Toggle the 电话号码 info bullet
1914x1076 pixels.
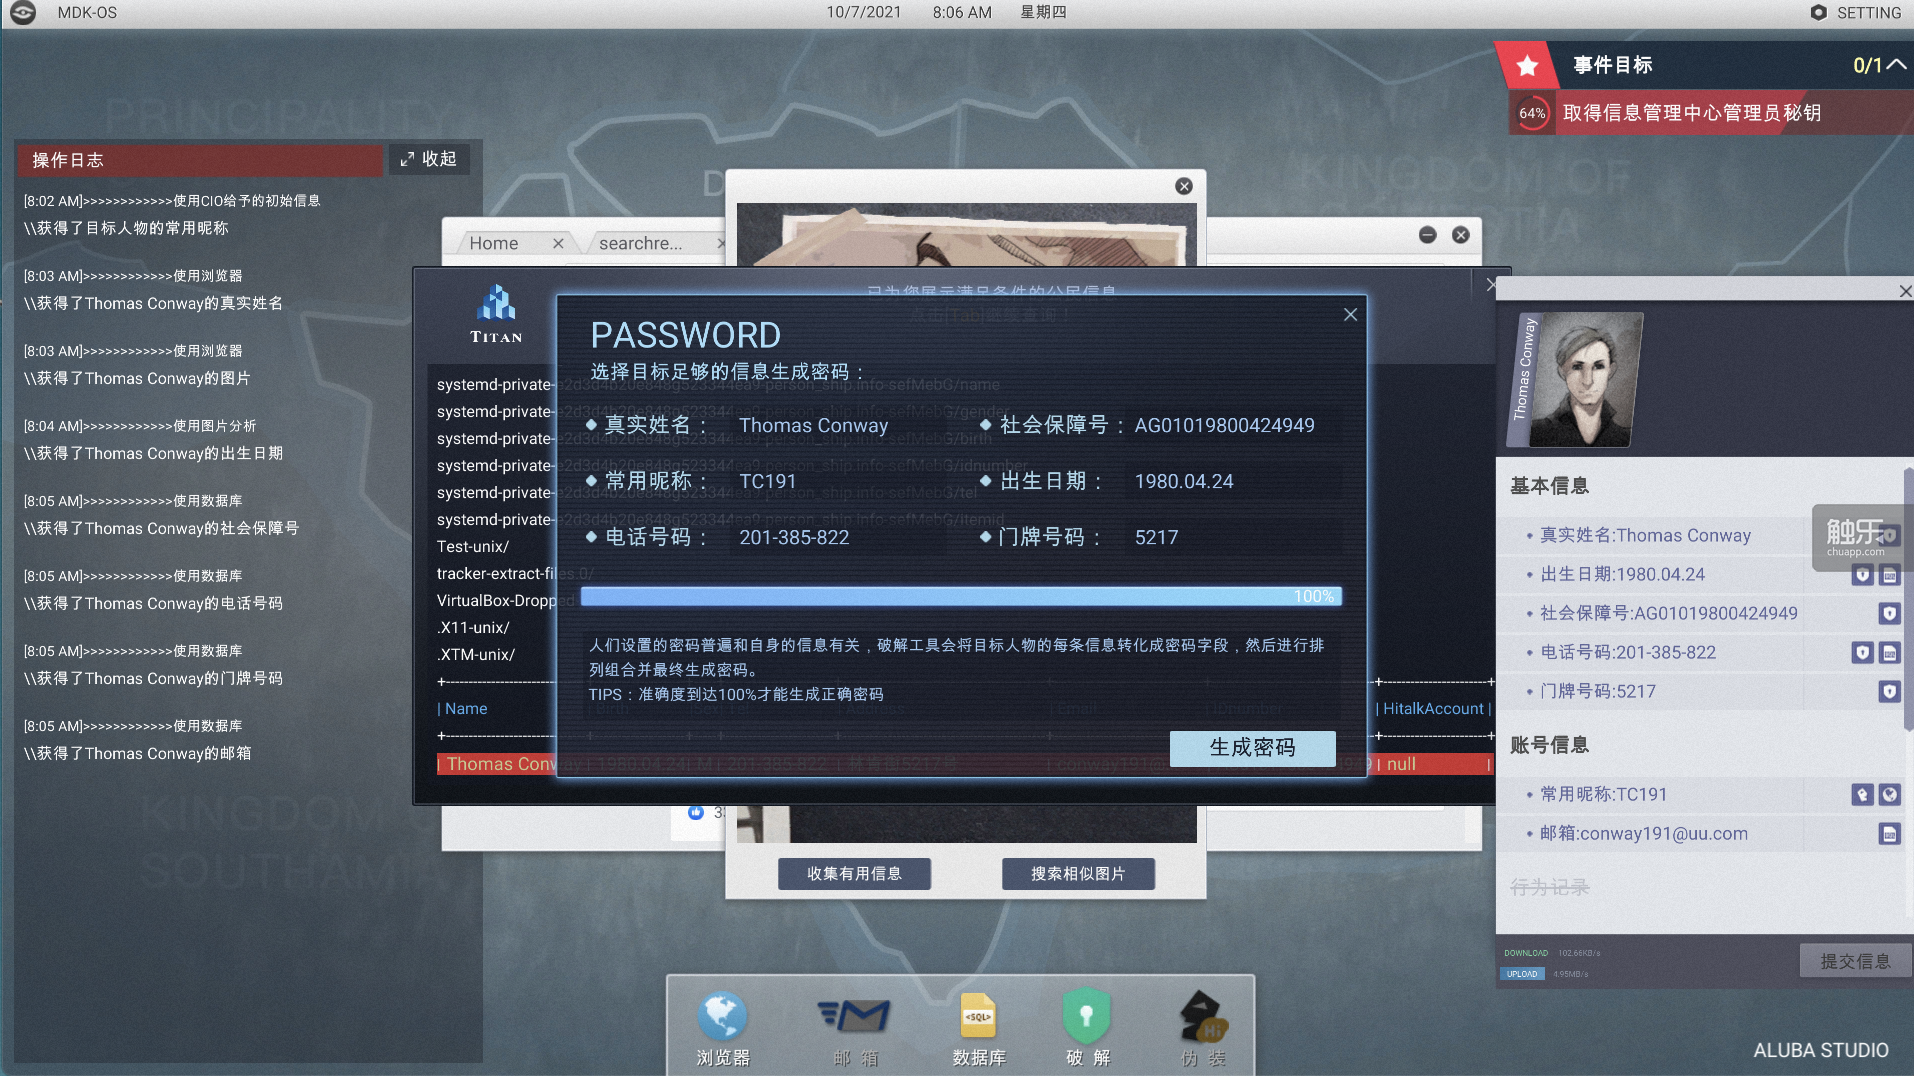(591, 537)
